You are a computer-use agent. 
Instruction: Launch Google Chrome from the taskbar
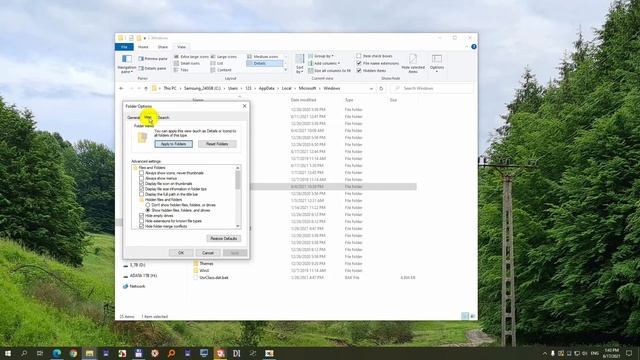point(73,353)
